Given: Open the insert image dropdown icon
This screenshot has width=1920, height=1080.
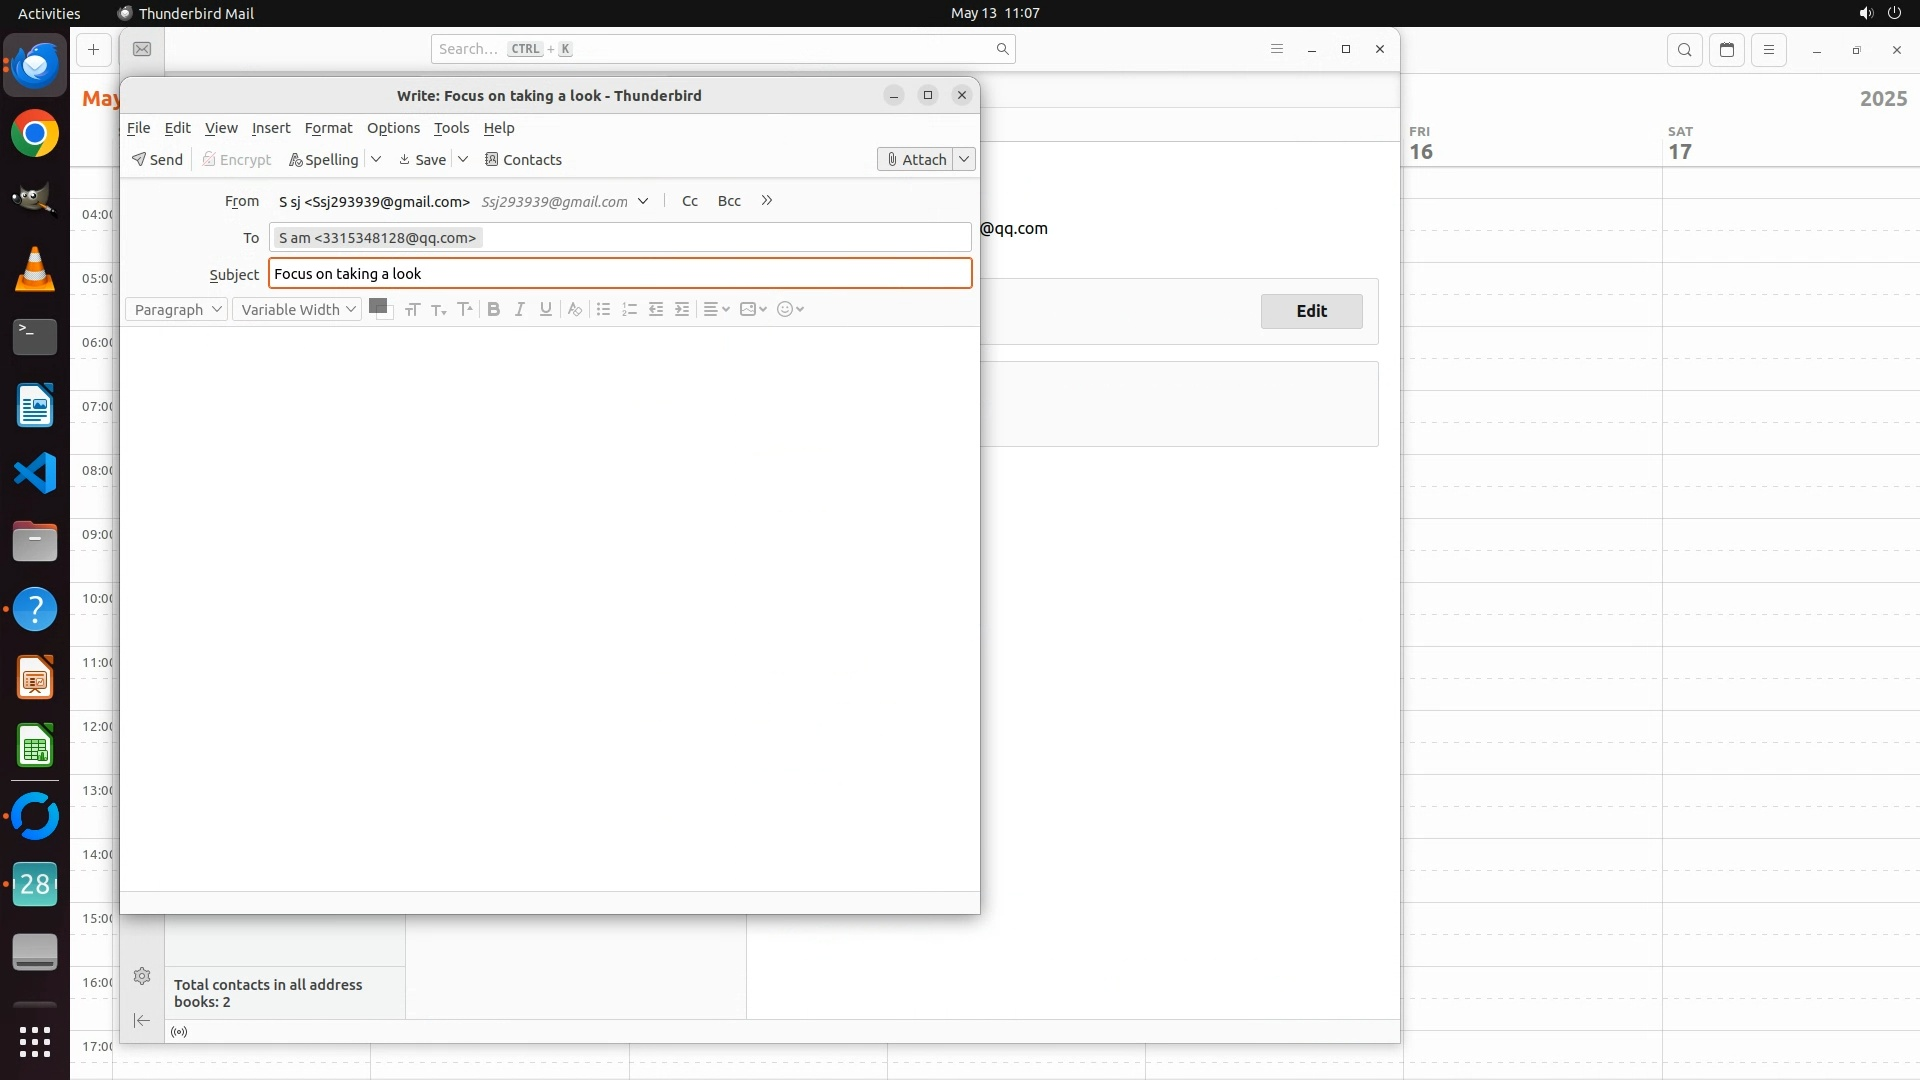Looking at the screenshot, I should (753, 310).
